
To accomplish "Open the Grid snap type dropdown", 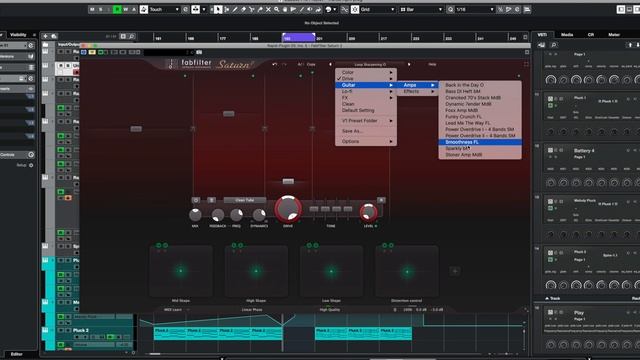I will tap(378, 9).
